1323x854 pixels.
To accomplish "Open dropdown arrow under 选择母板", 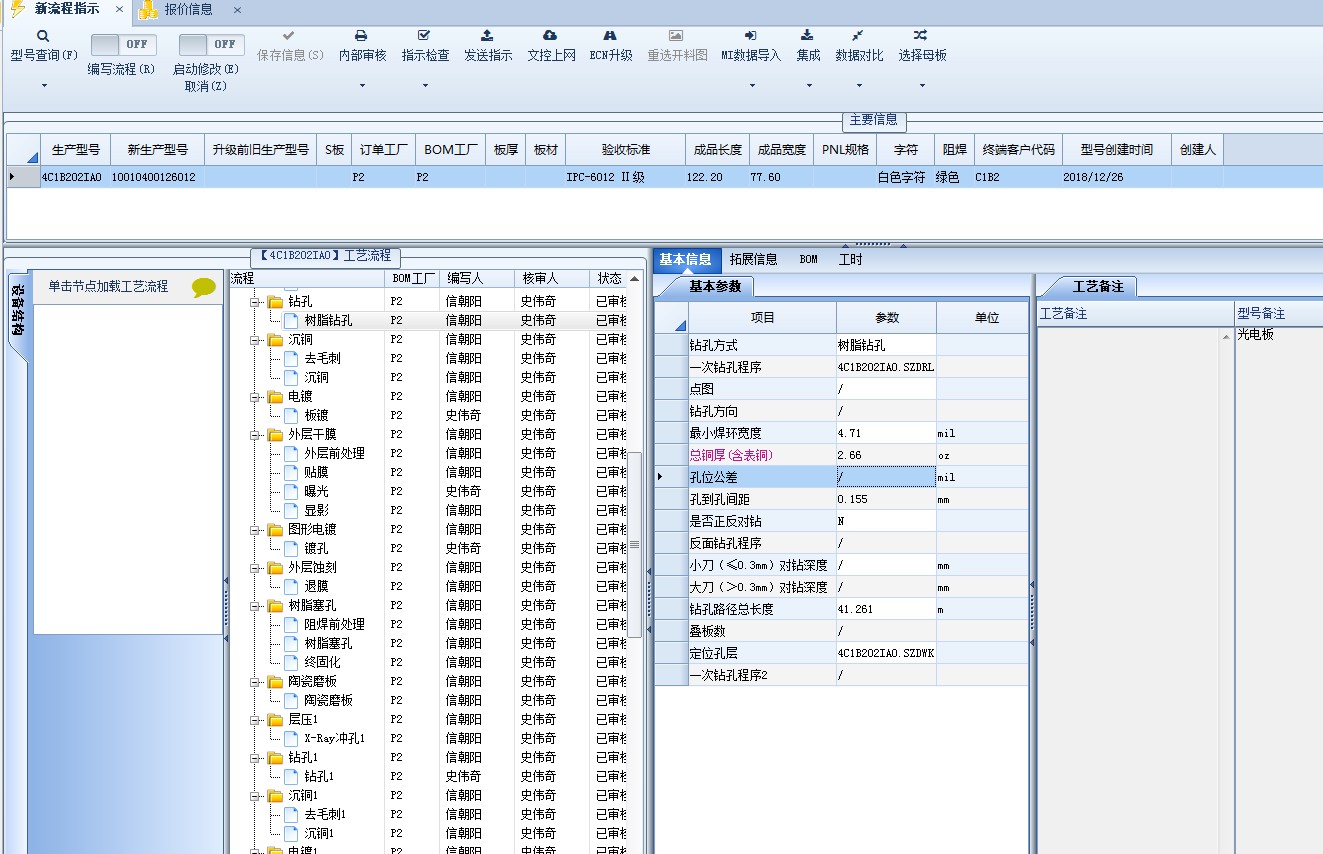I will [922, 86].
